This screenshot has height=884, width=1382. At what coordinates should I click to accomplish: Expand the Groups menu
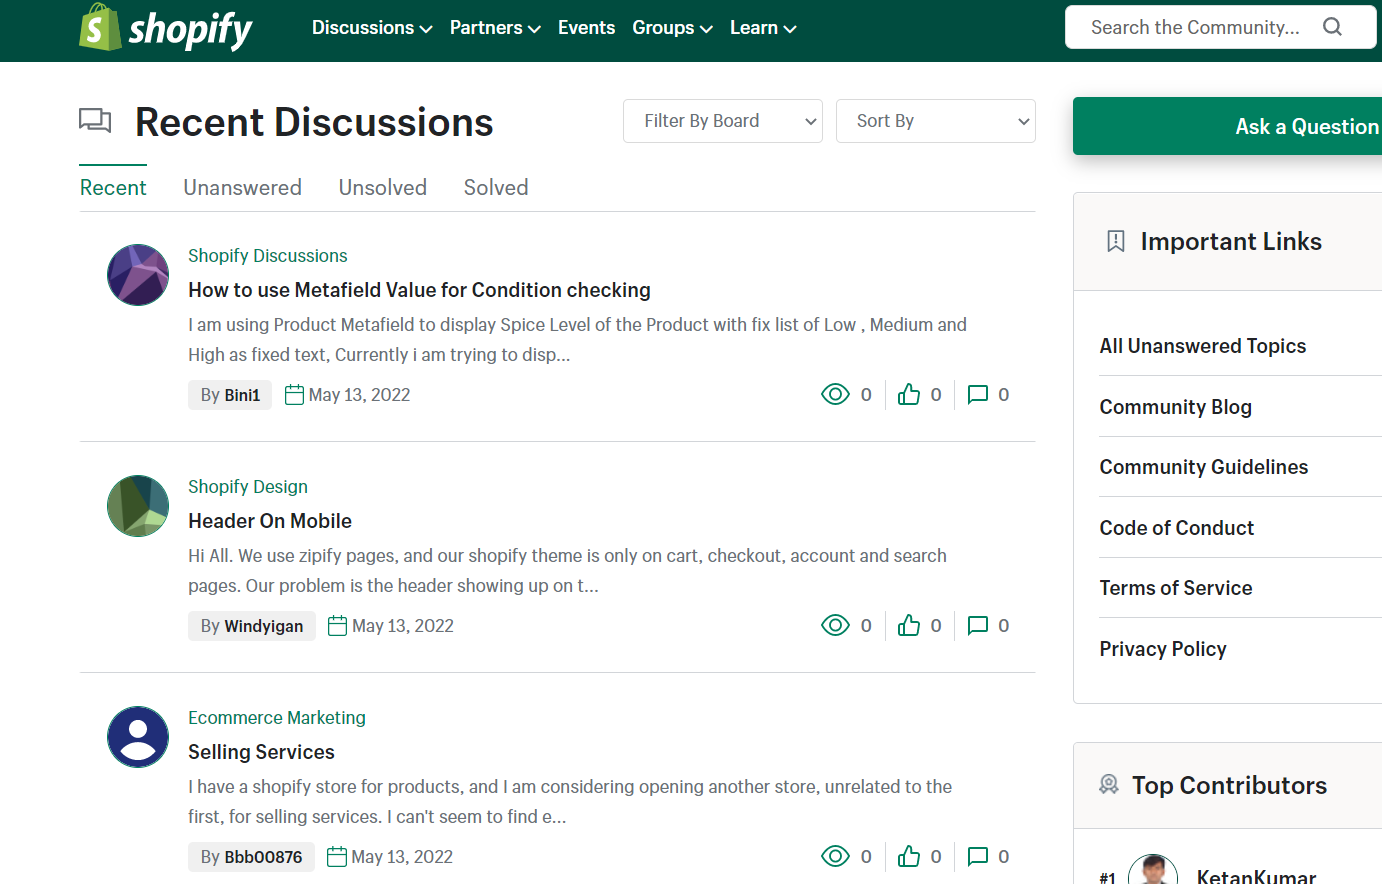pos(672,28)
